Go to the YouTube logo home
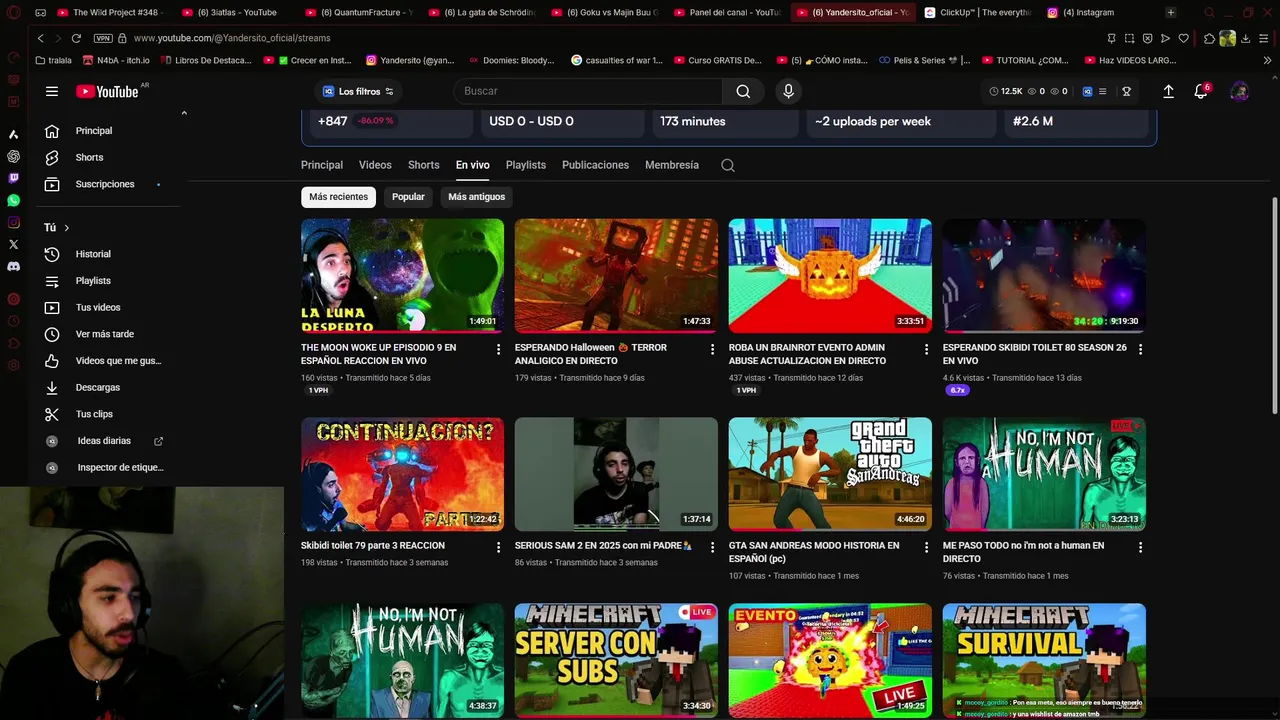This screenshot has height=720, width=1280. pos(107,91)
